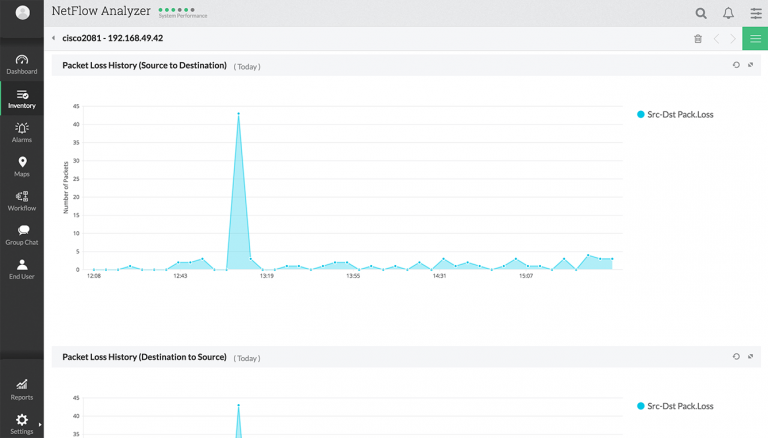Open the top-right sliders settings icon
The width and height of the screenshot is (768, 438).
(756, 13)
